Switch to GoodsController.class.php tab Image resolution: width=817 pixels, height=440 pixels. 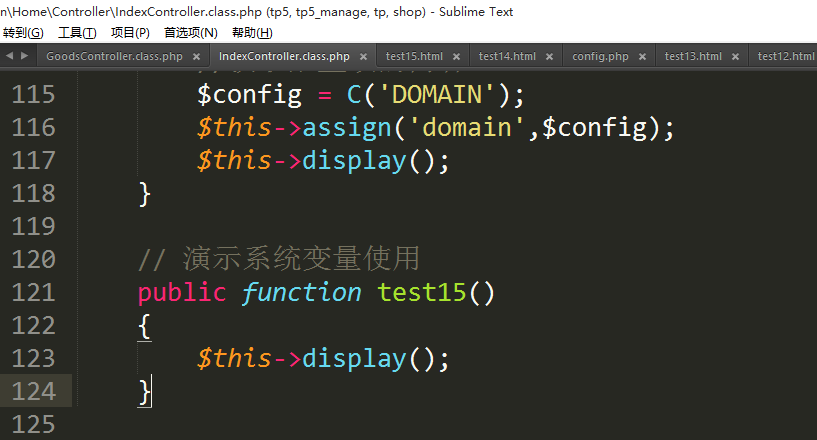tap(114, 56)
